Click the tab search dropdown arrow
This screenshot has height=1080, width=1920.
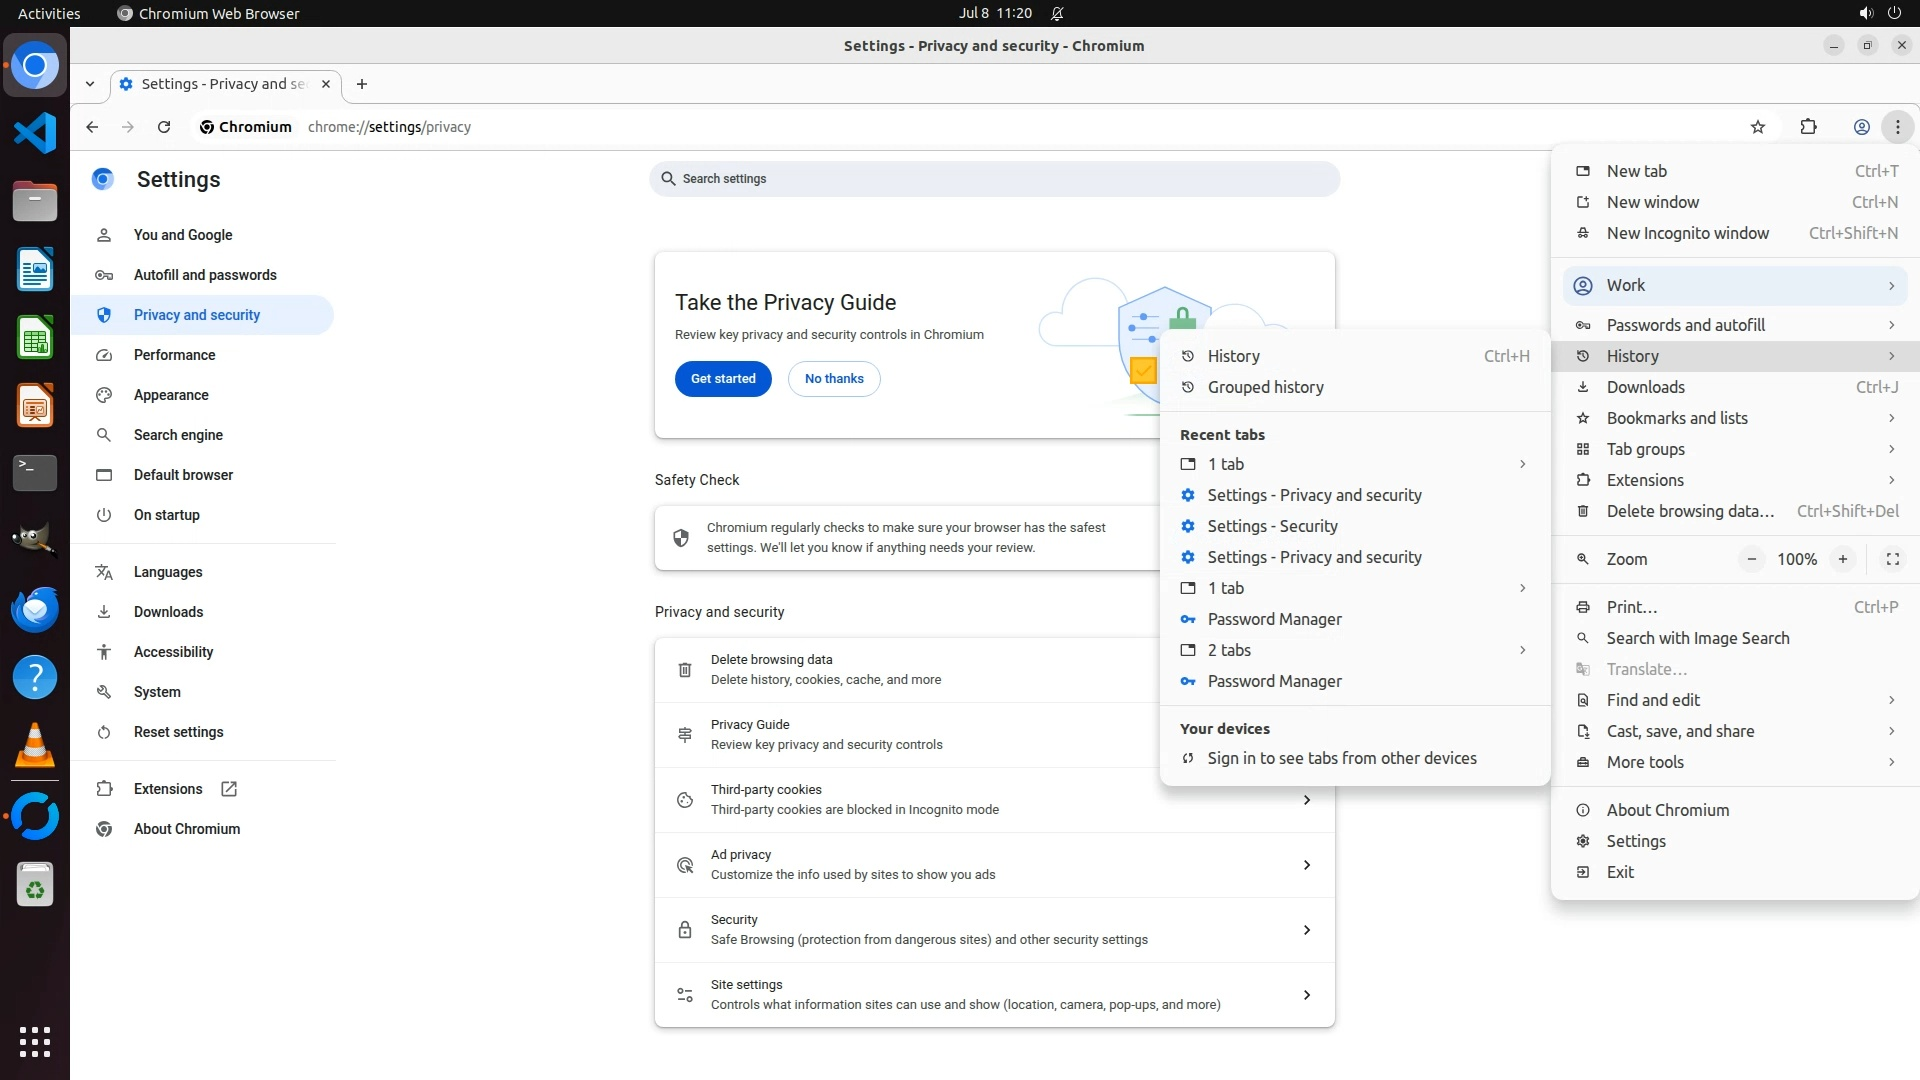90,84
